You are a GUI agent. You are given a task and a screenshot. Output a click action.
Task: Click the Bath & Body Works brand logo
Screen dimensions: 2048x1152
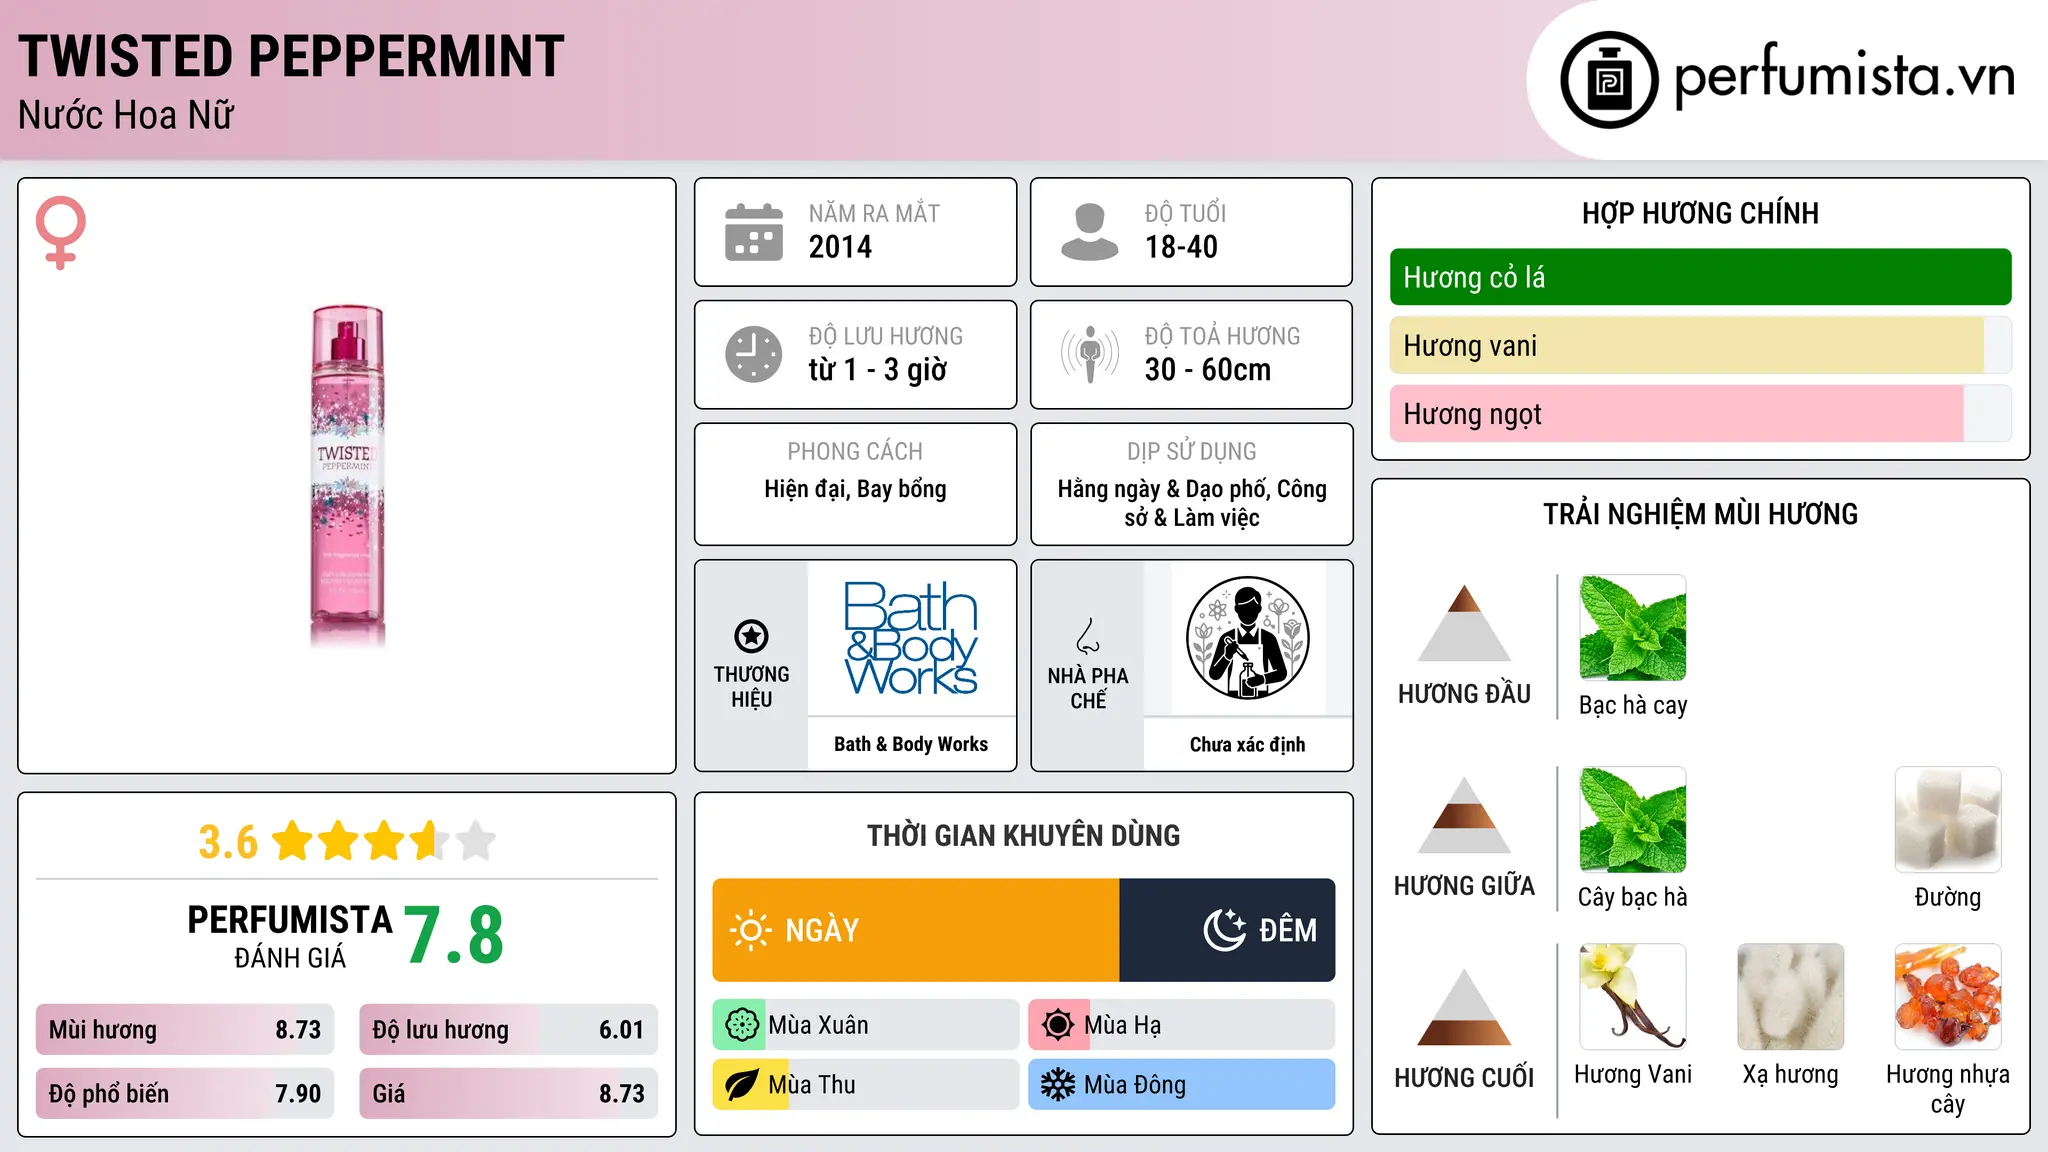[x=911, y=638]
